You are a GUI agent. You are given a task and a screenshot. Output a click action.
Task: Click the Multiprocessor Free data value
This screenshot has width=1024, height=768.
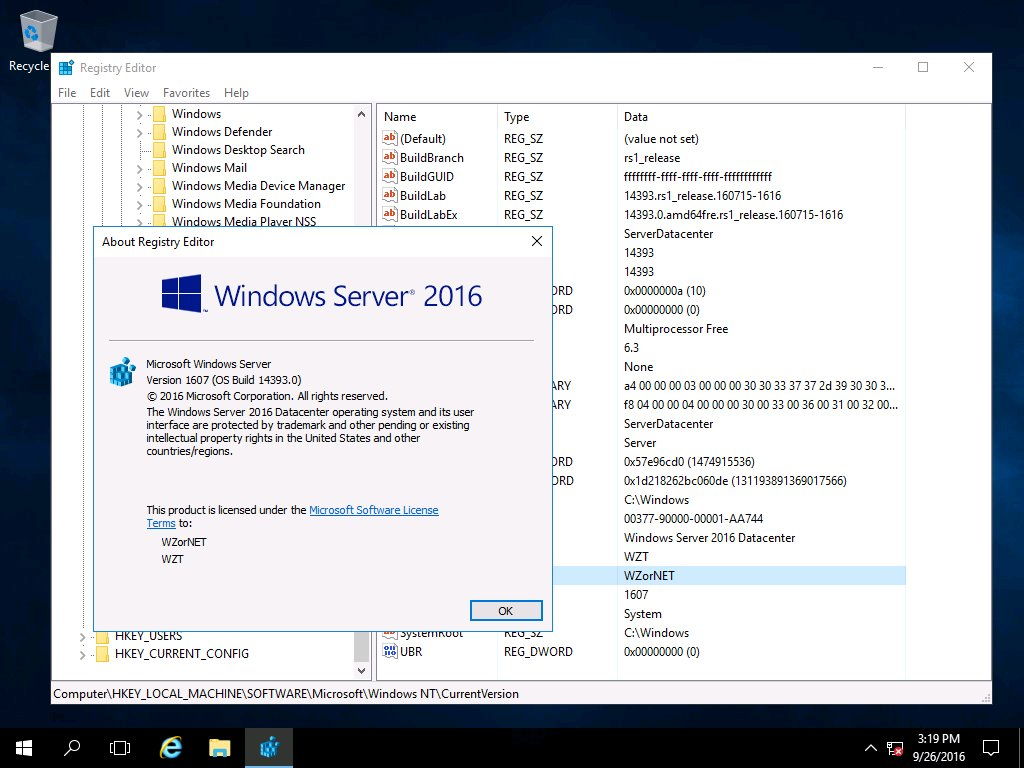(x=676, y=328)
